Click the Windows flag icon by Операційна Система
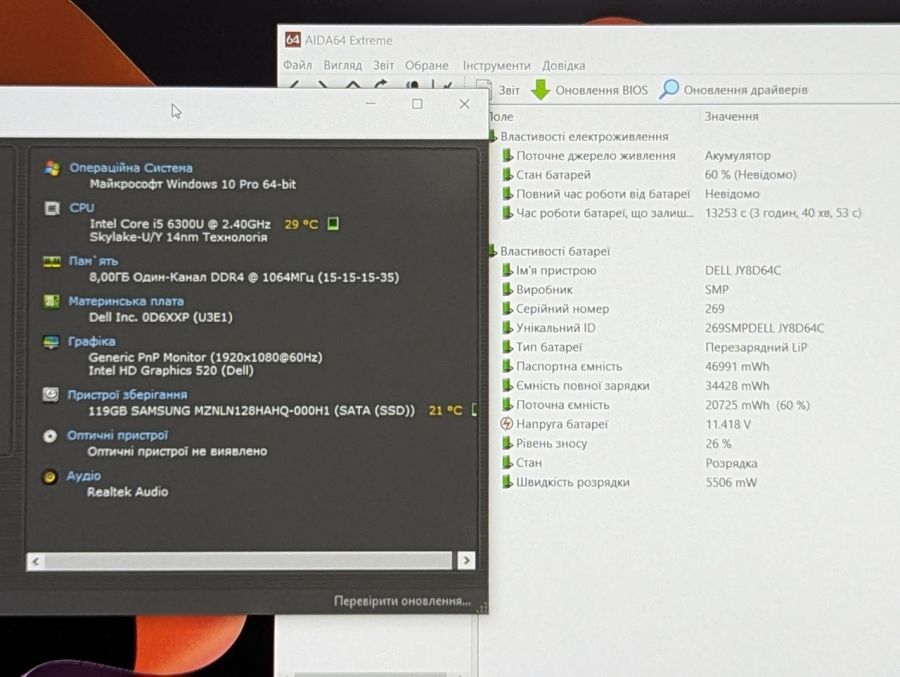 (x=52, y=168)
